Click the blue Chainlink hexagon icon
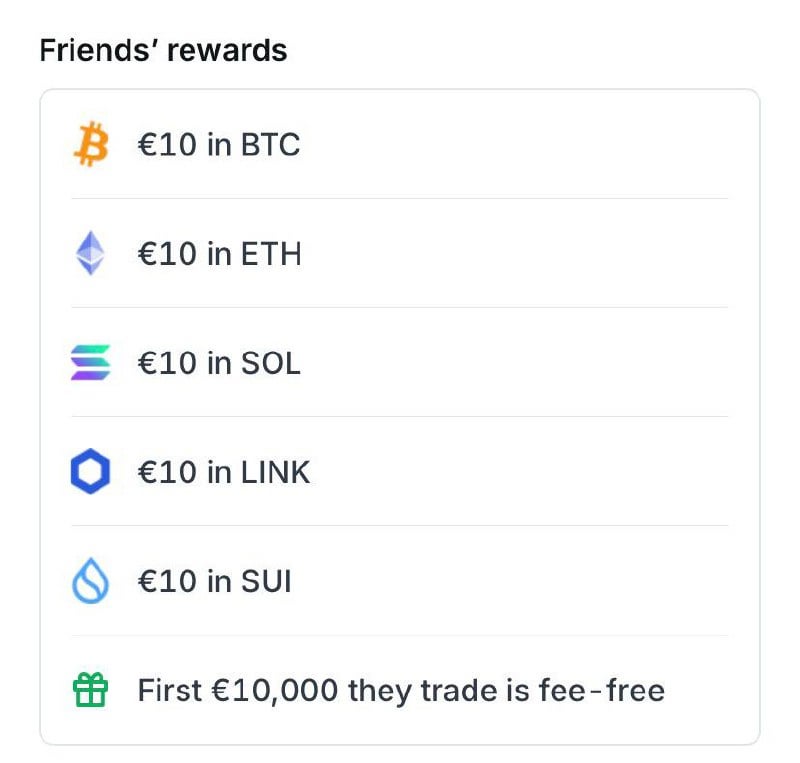 [90, 472]
